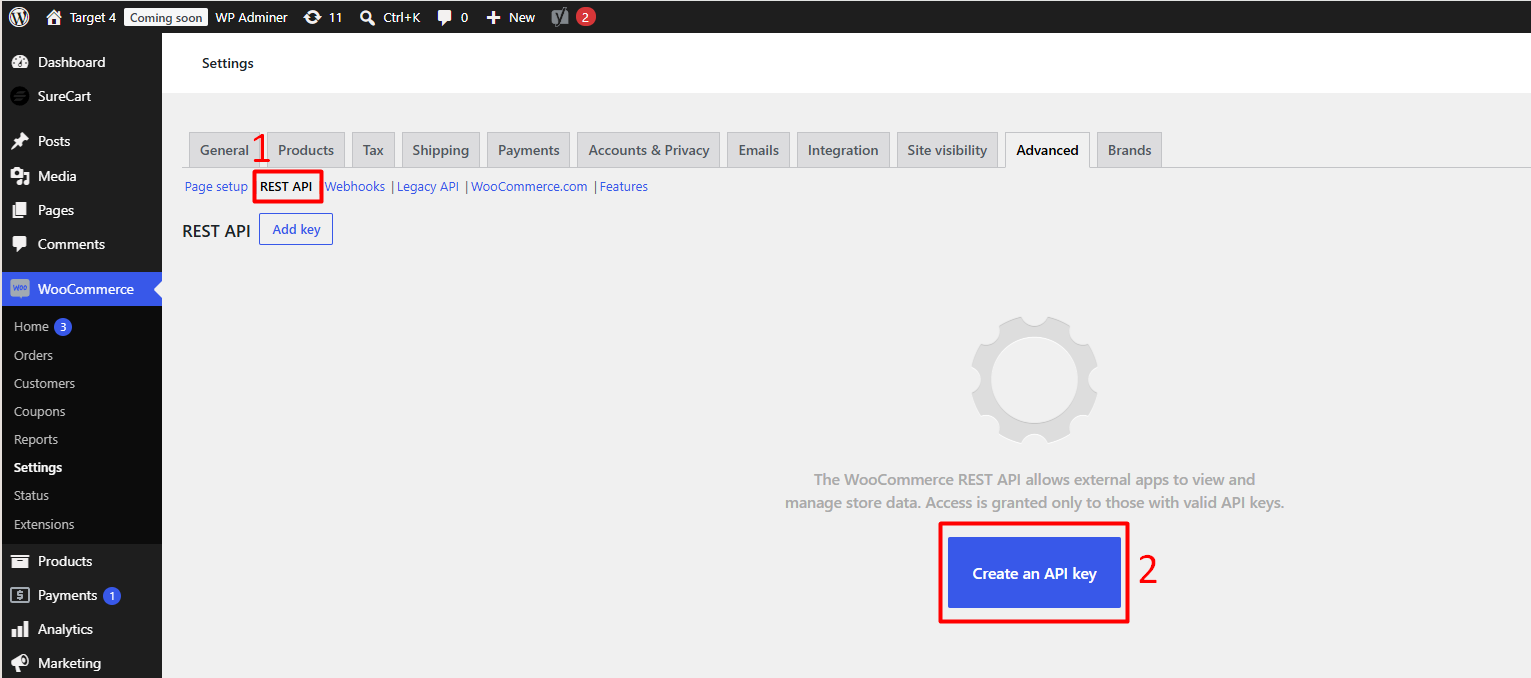Click the WordPress logo icon
This screenshot has width=1531, height=678.
(x=19, y=17)
